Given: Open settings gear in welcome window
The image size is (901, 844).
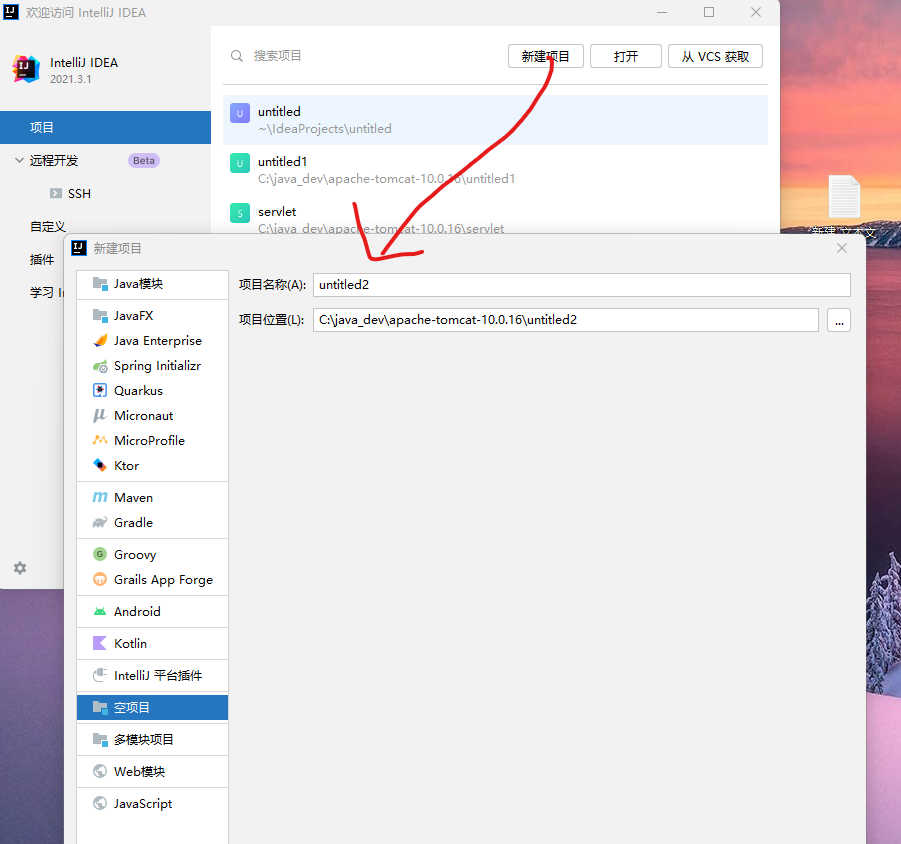Looking at the screenshot, I should point(20,568).
